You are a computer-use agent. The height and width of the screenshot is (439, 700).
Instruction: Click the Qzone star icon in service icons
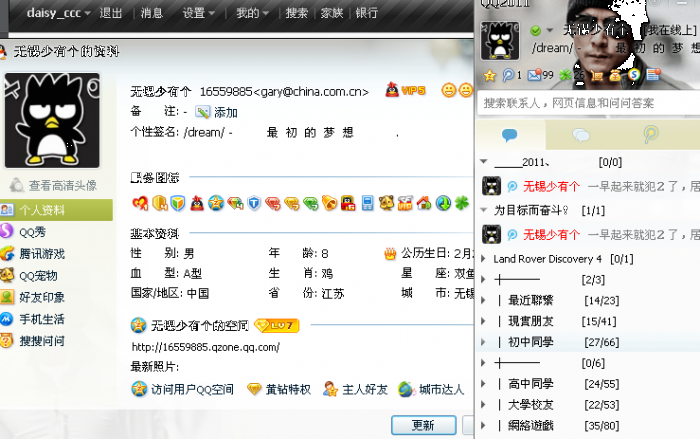216,203
